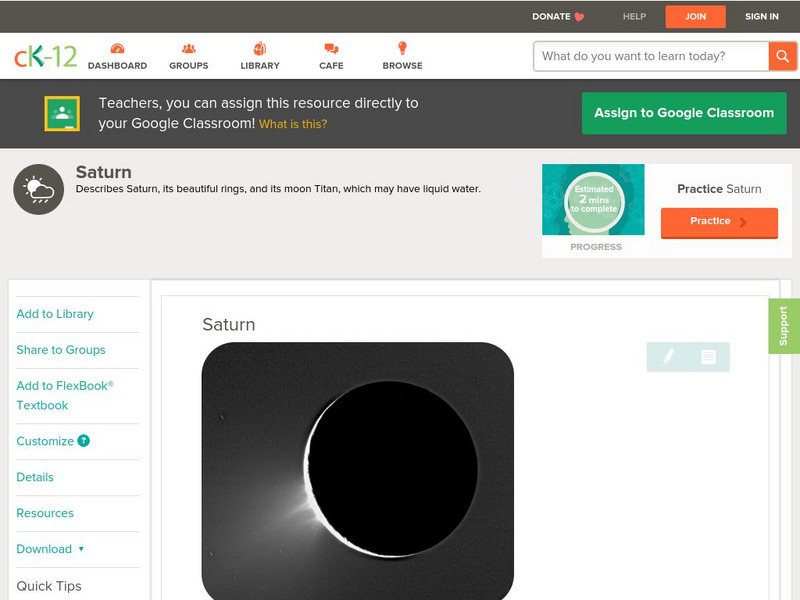This screenshot has width=800, height=600.
Task: Open the Resources link
Action: (45, 513)
